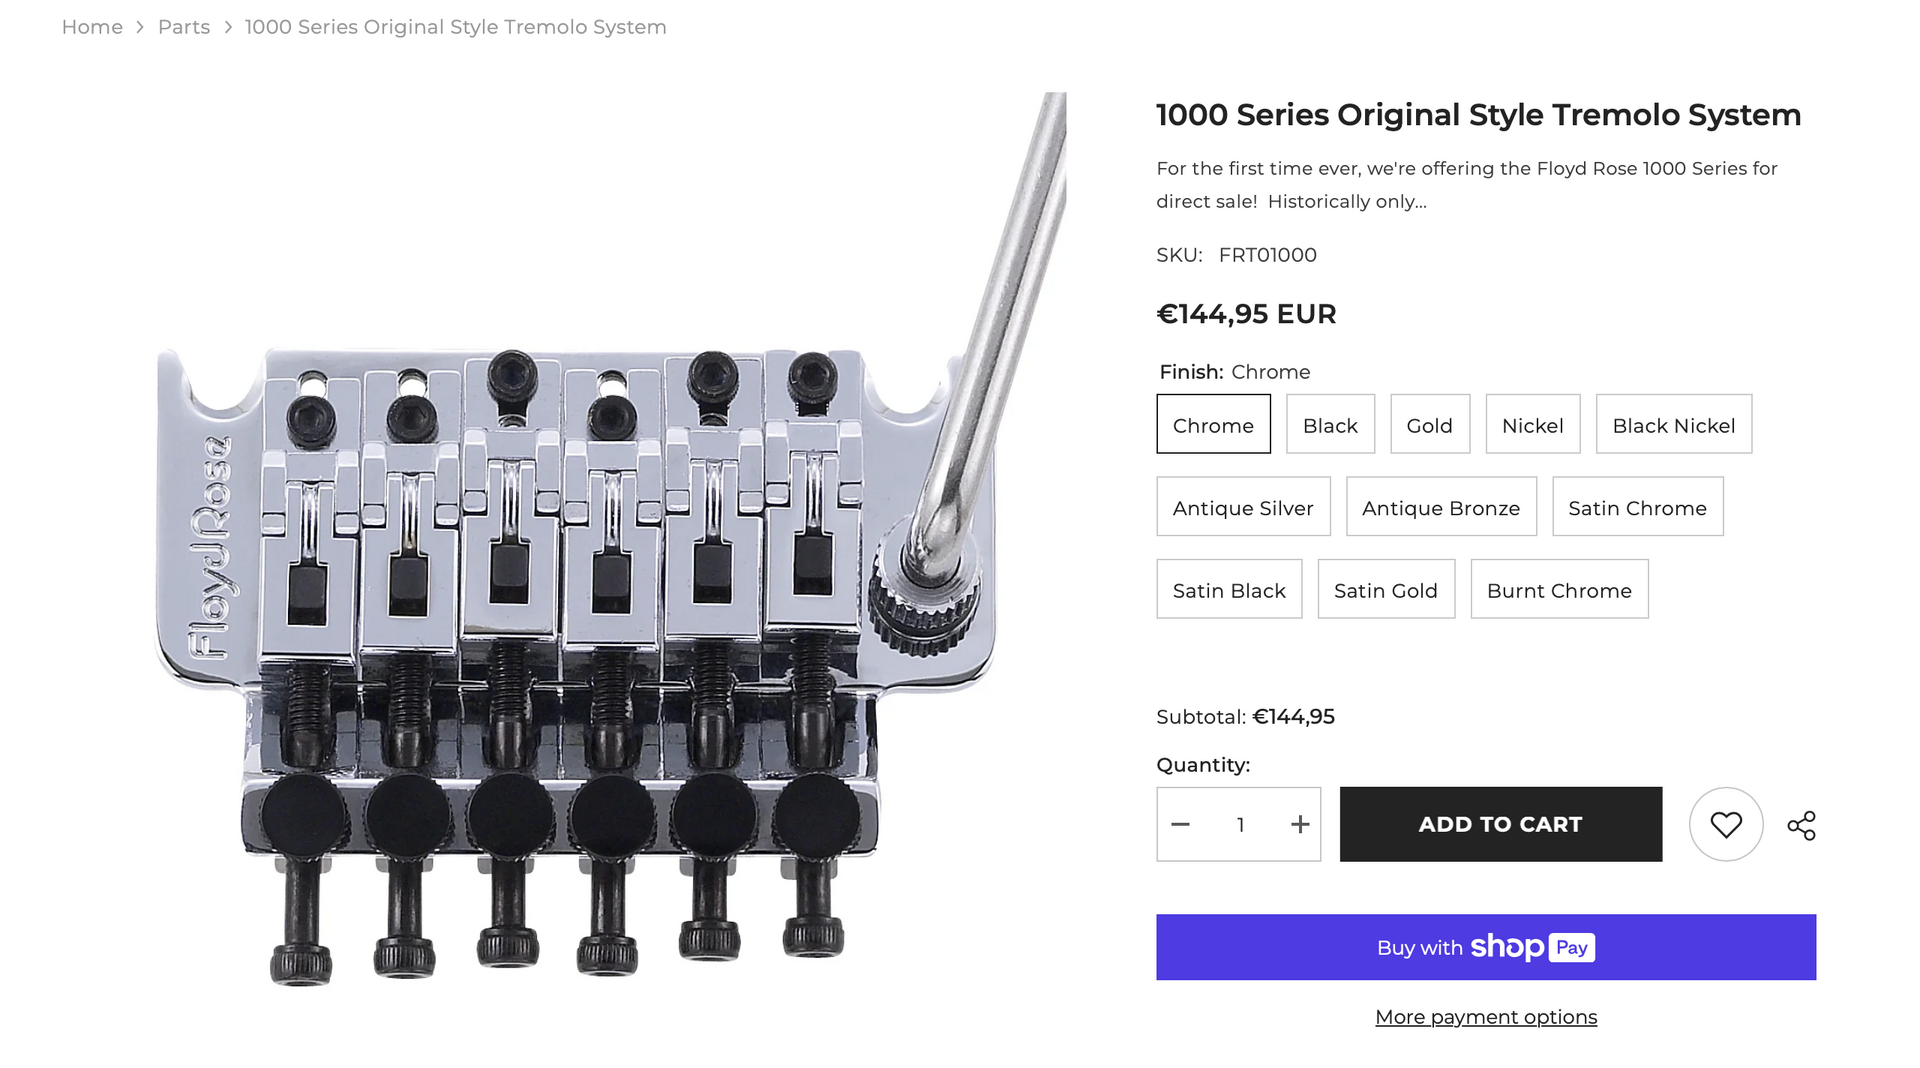The image size is (1920, 1068).
Task: Buy with Shop Pay button
Action: click(1486, 947)
